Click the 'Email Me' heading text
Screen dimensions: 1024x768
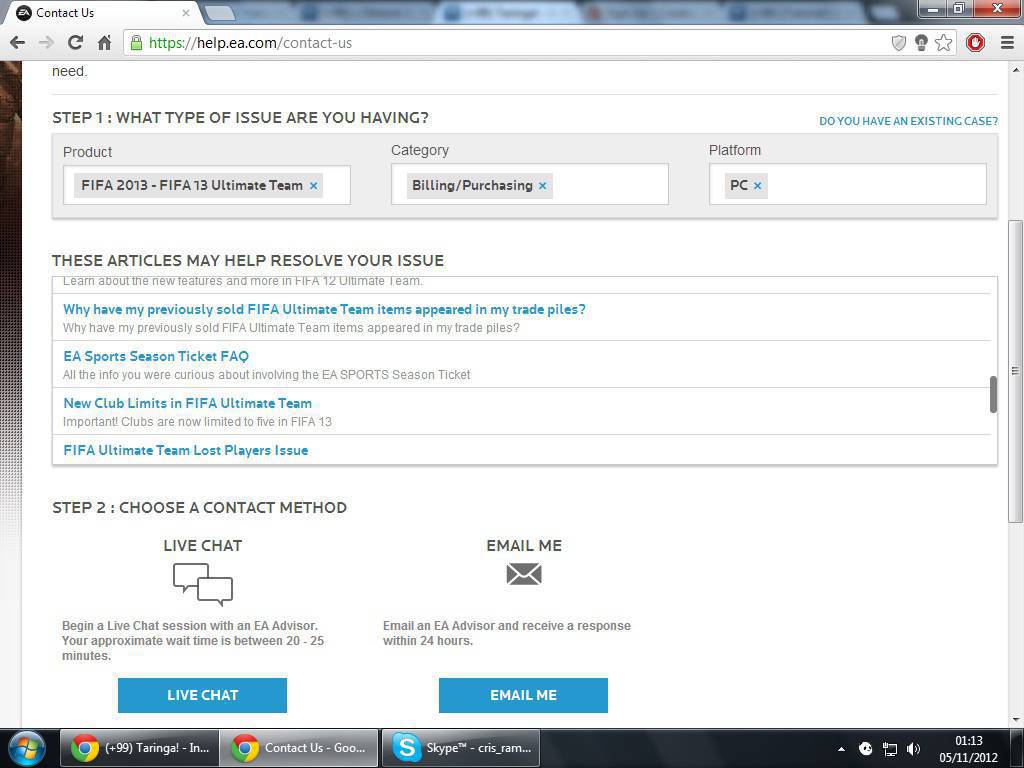coord(524,546)
